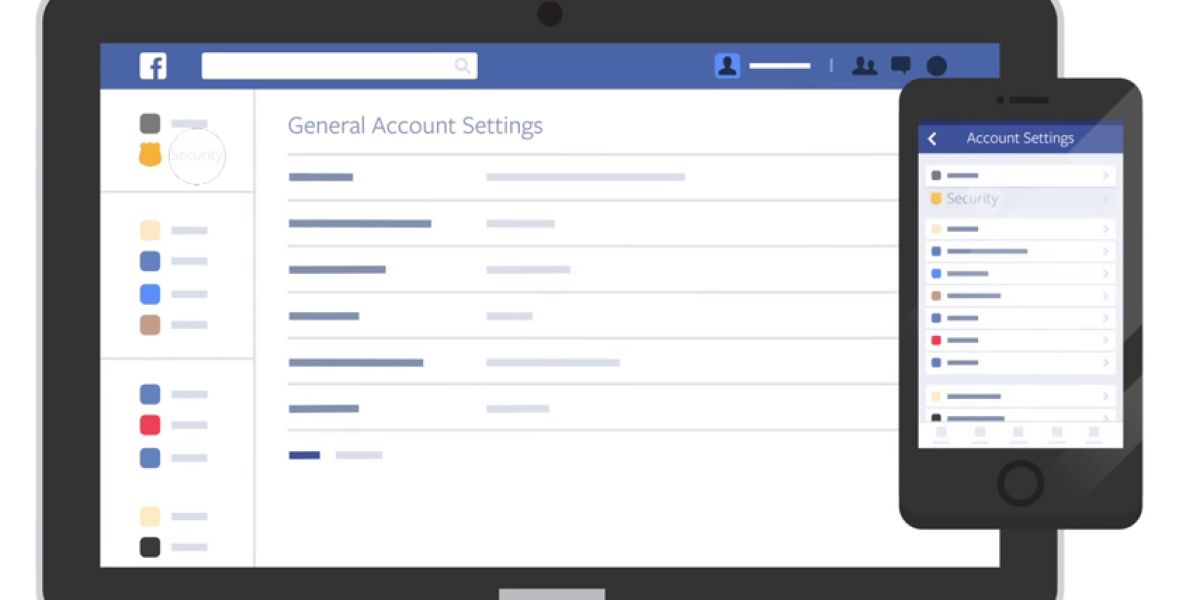Open Security in the laptop sidebar
The height and width of the screenshot is (600, 1200).
pos(196,156)
